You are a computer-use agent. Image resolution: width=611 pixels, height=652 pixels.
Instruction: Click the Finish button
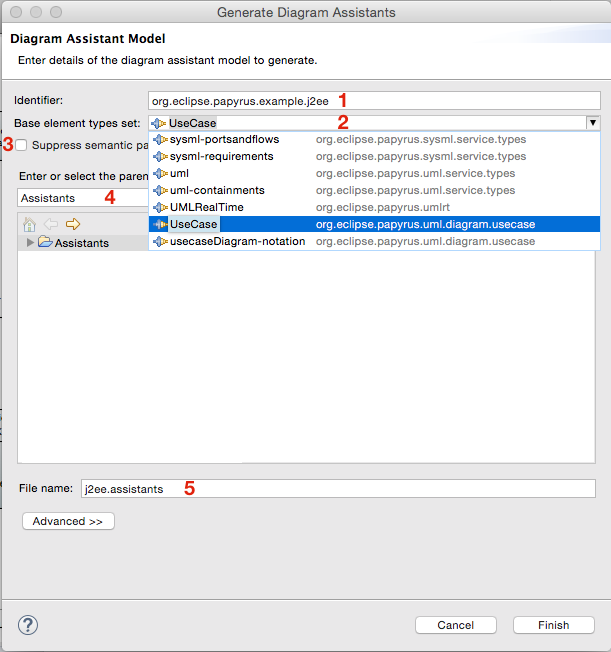tap(554, 625)
